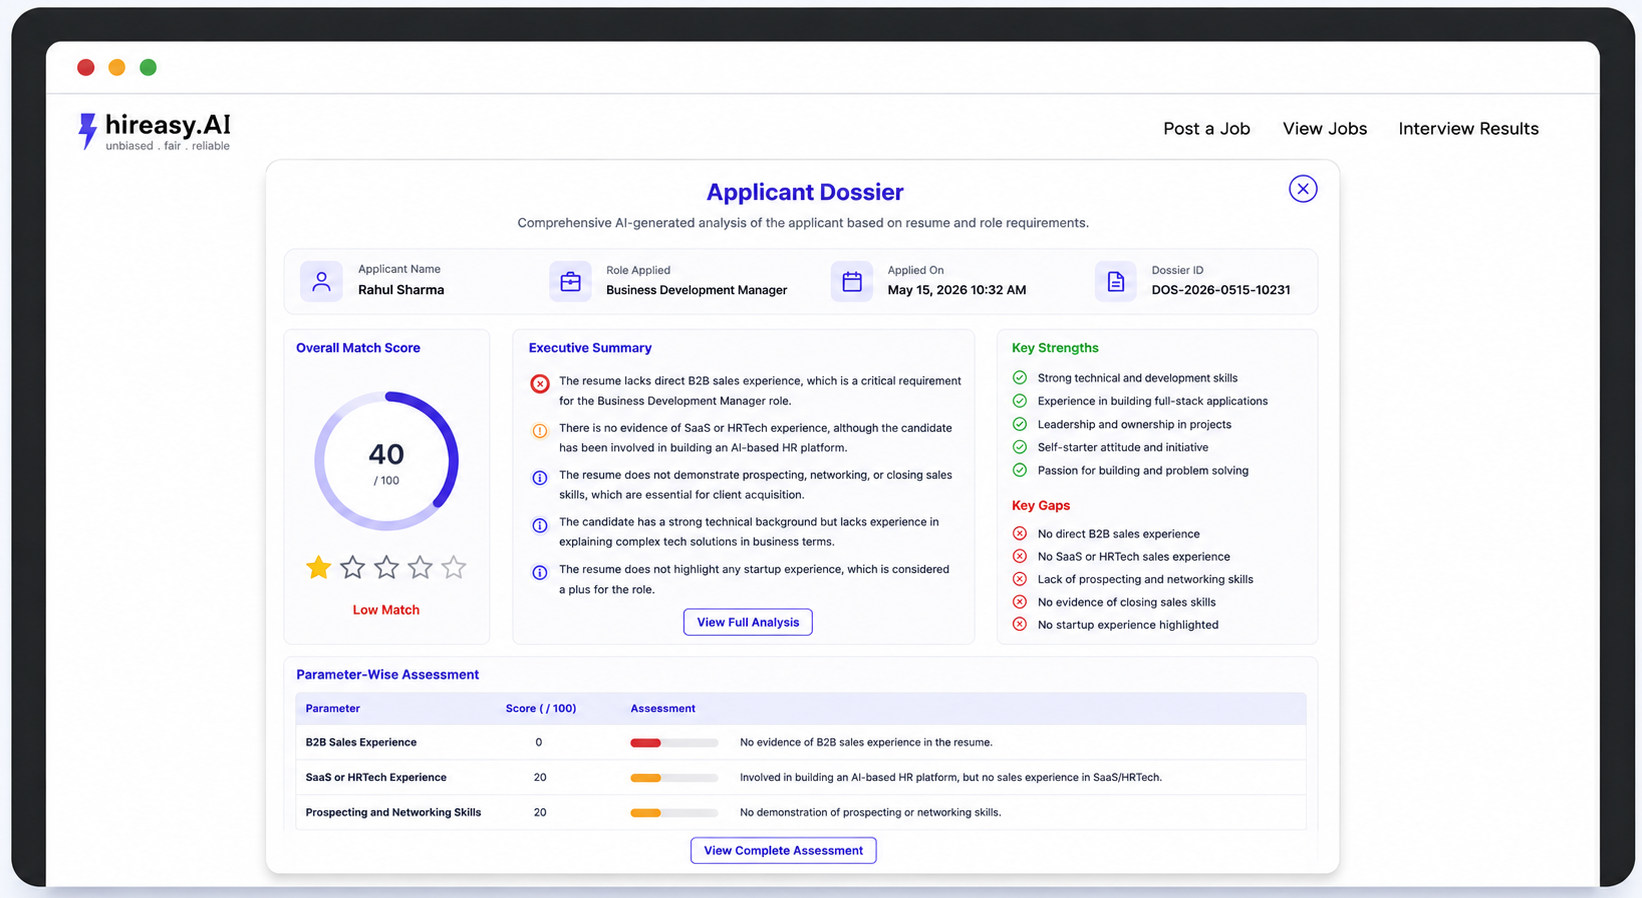Screen dimensions: 1642x898
Task: Click the macOS red window close dot
Action: 86,67
